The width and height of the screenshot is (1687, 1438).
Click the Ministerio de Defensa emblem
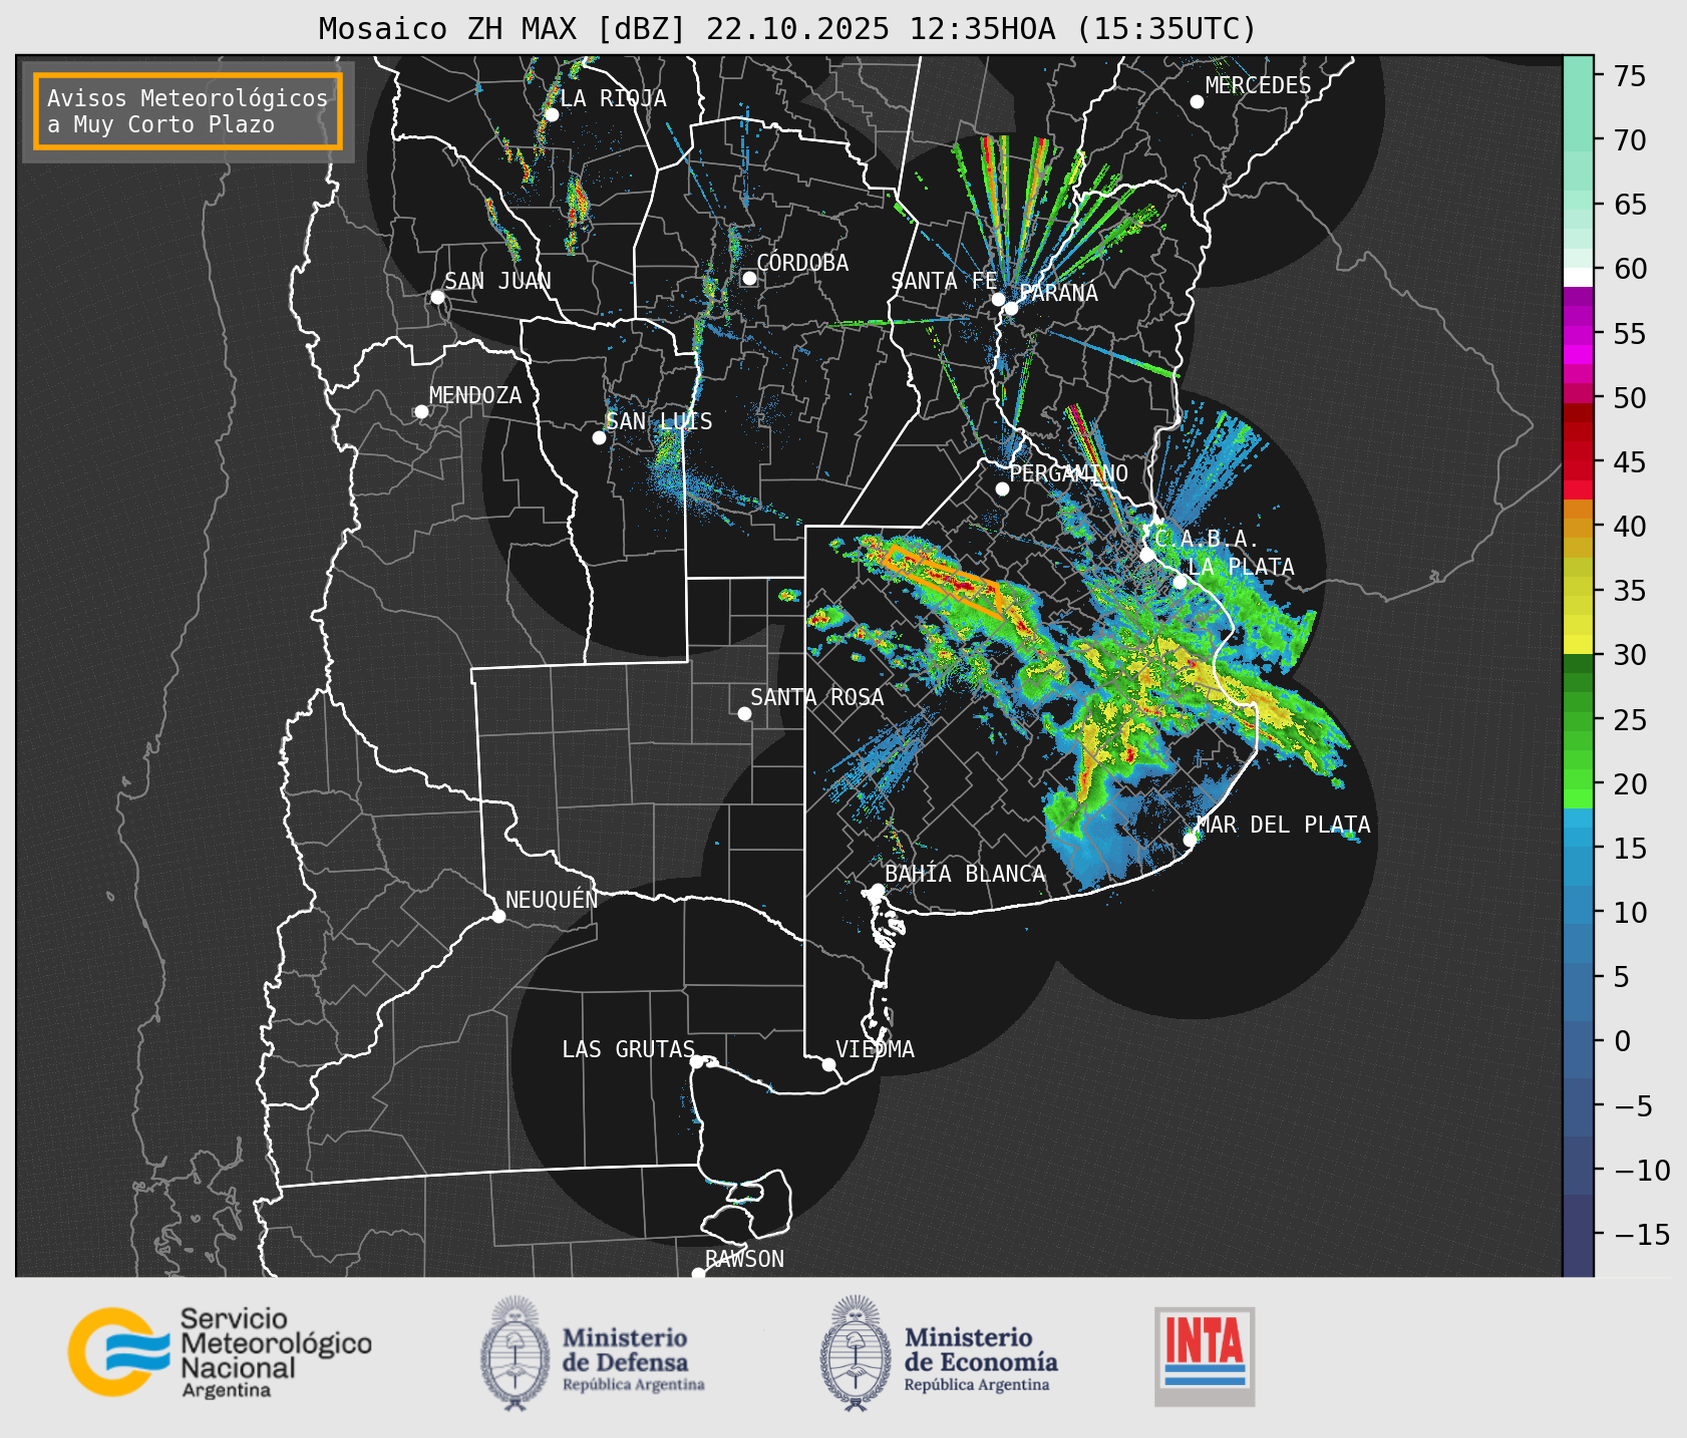click(514, 1353)
